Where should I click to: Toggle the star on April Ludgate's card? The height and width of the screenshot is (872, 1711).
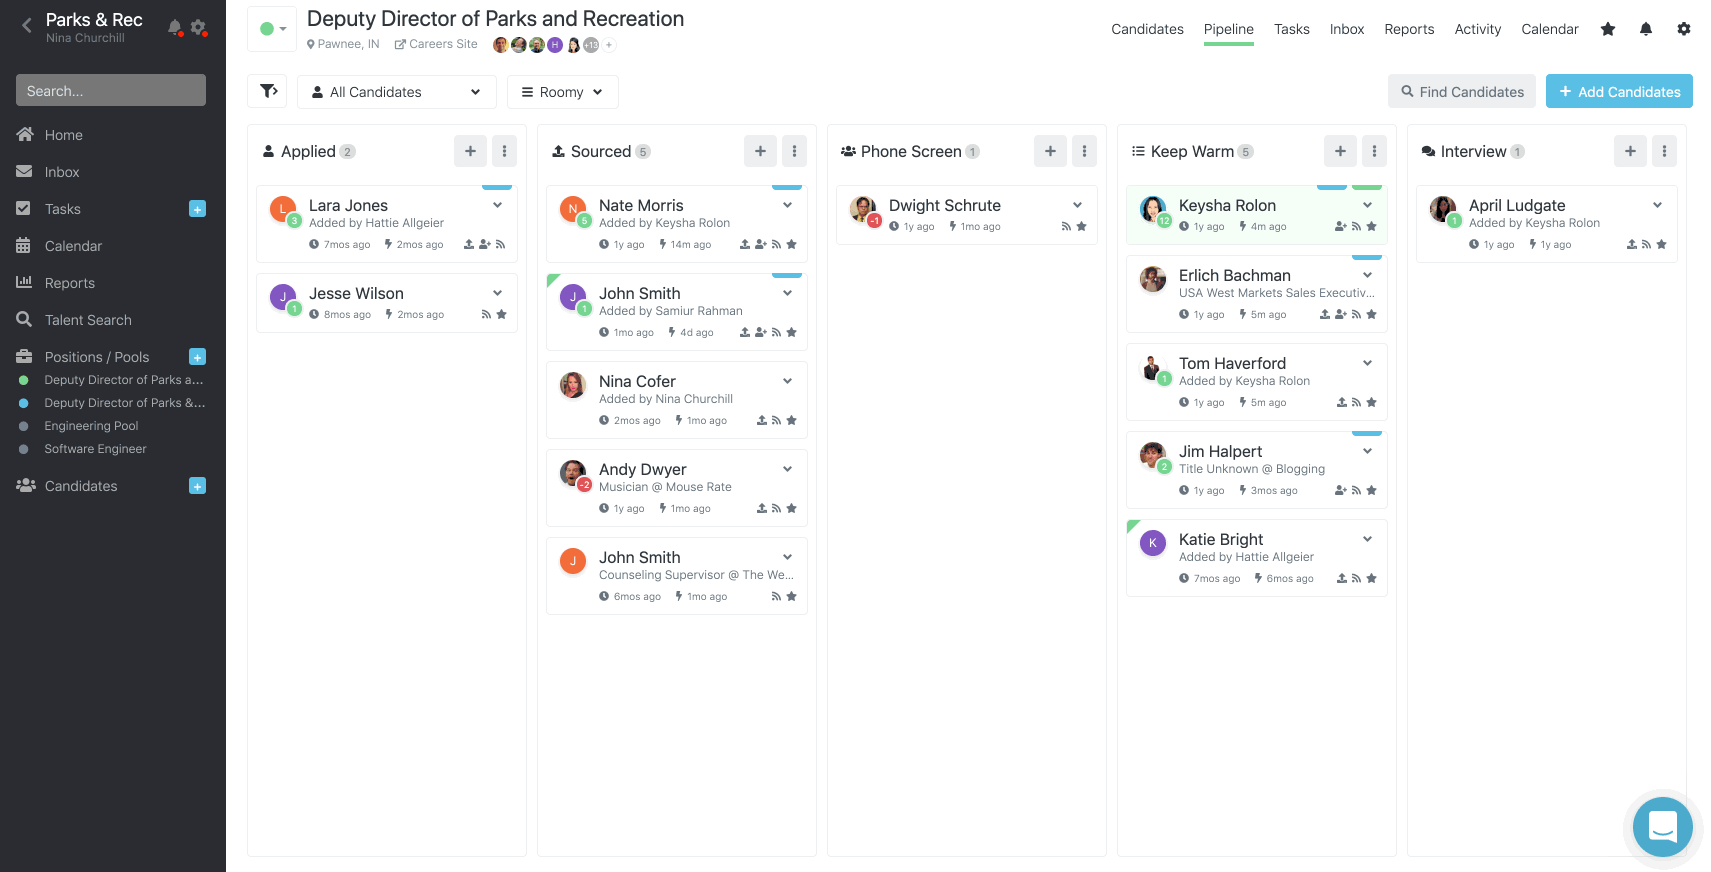tap(1661, 244)
